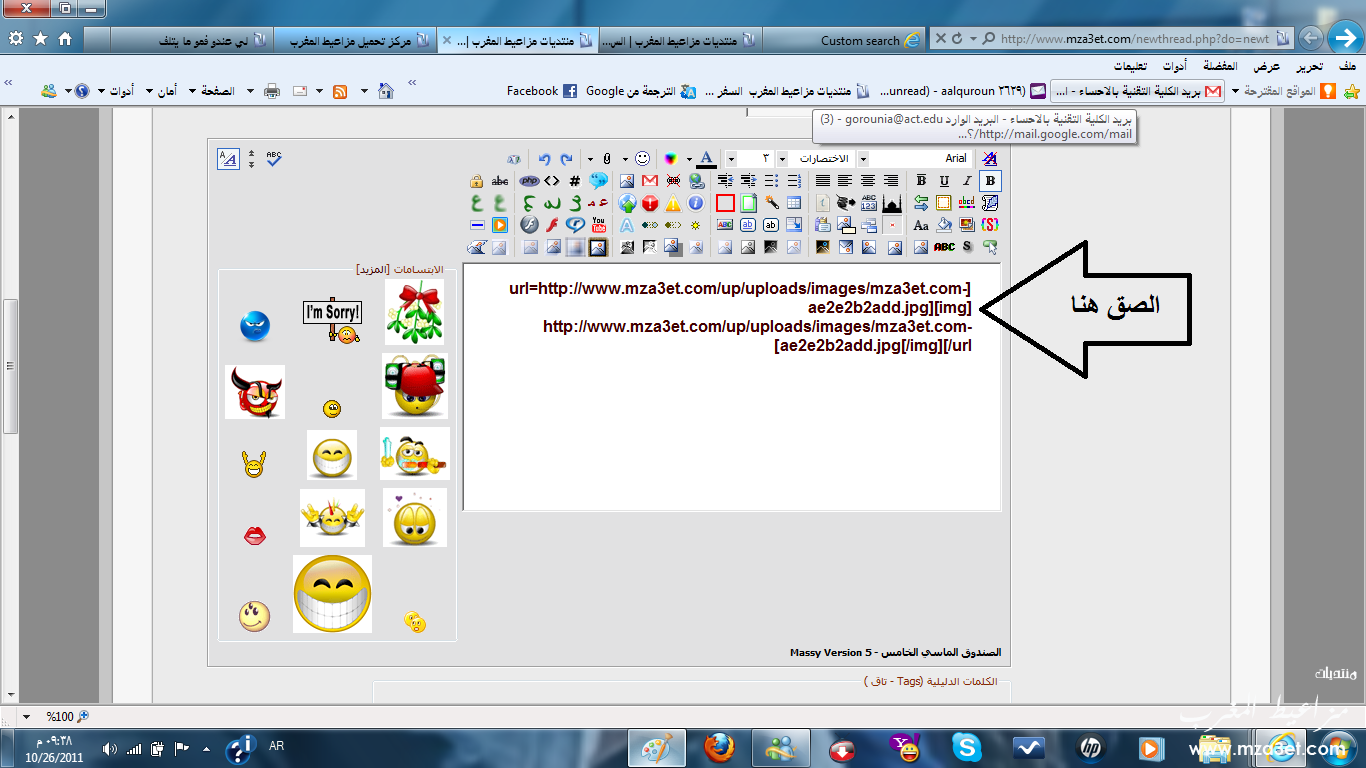Expand the font size dropdown

731,159
